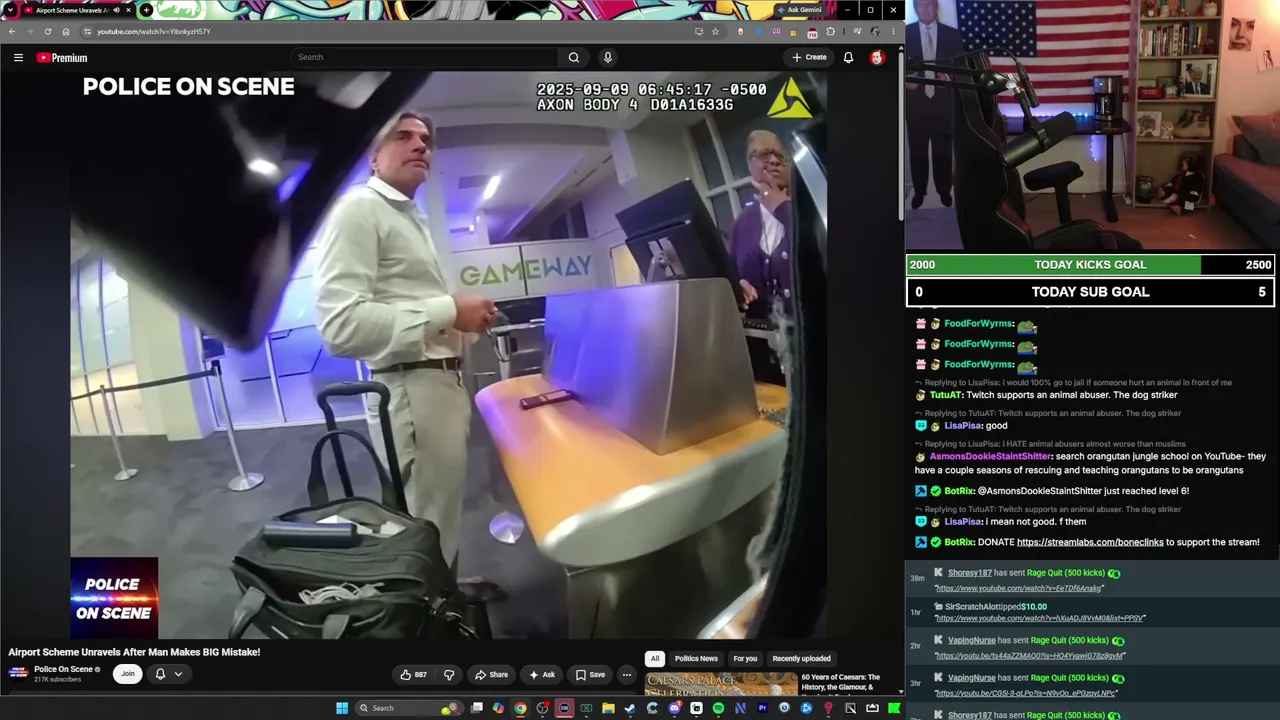Open the 60 Years of Caesars video thumbnail
1280x720 pixels.
coord(720,684)
